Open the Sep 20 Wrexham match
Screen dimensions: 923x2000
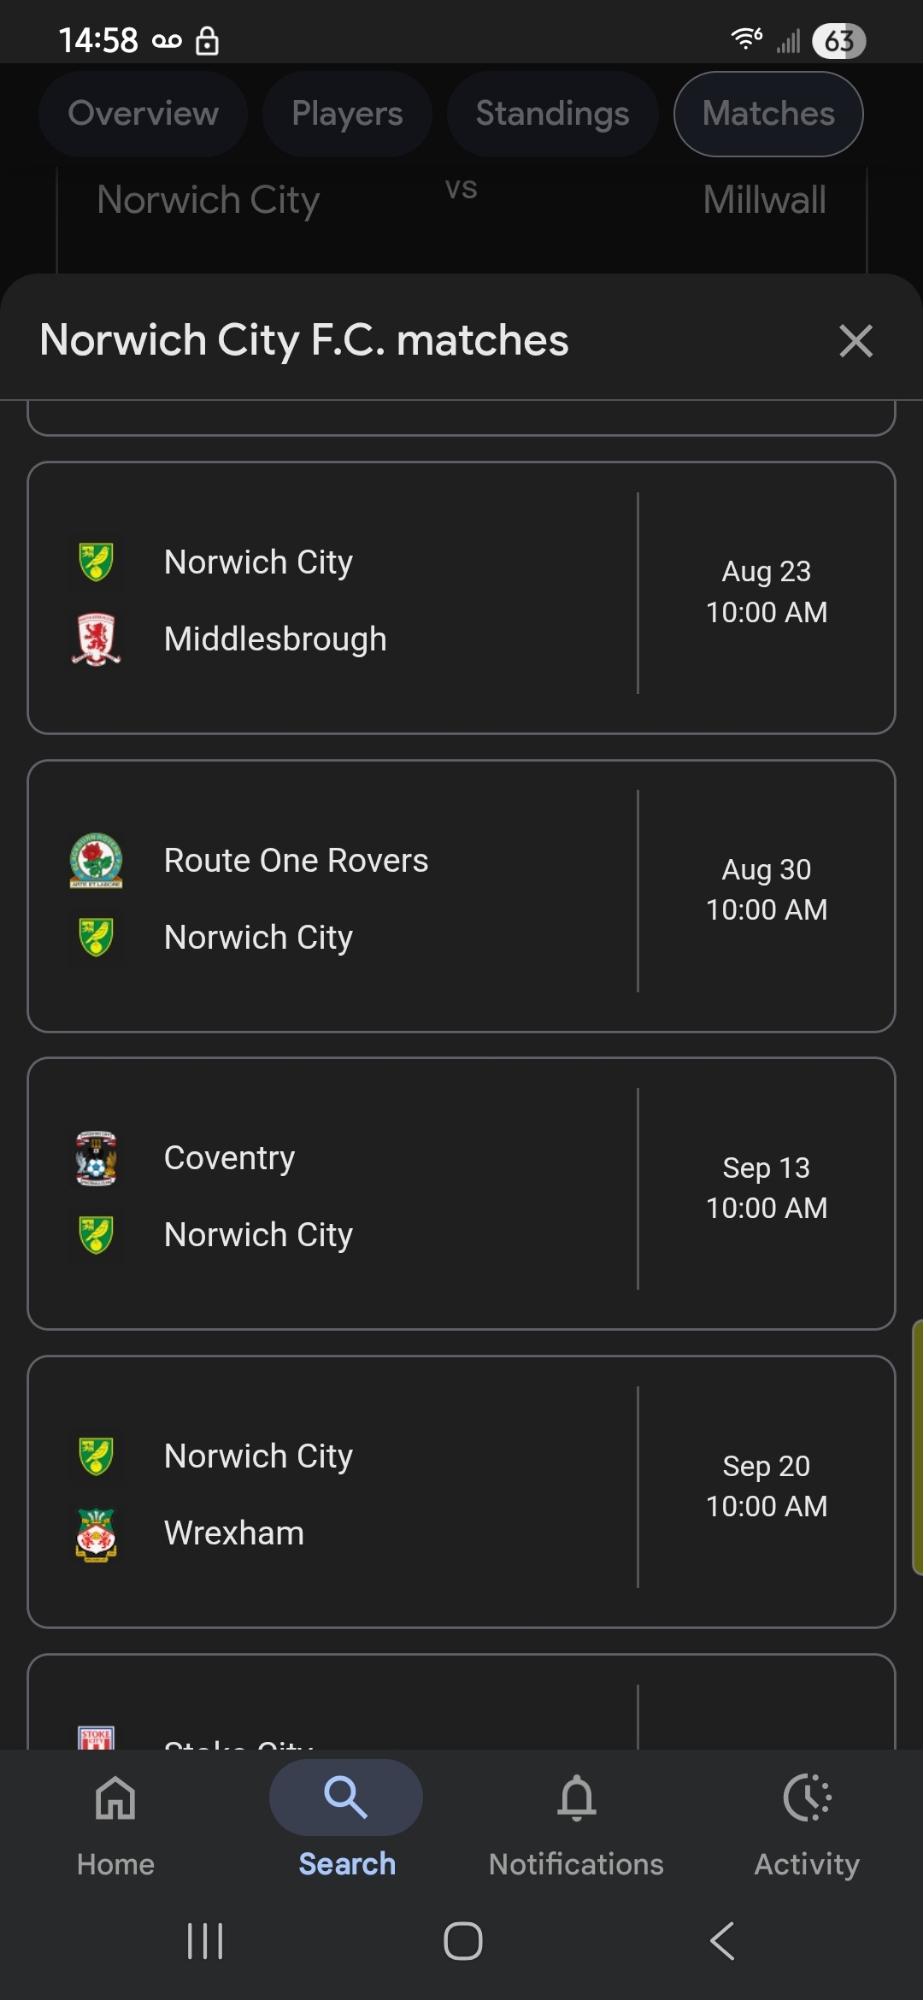[x=461, y=1492]
